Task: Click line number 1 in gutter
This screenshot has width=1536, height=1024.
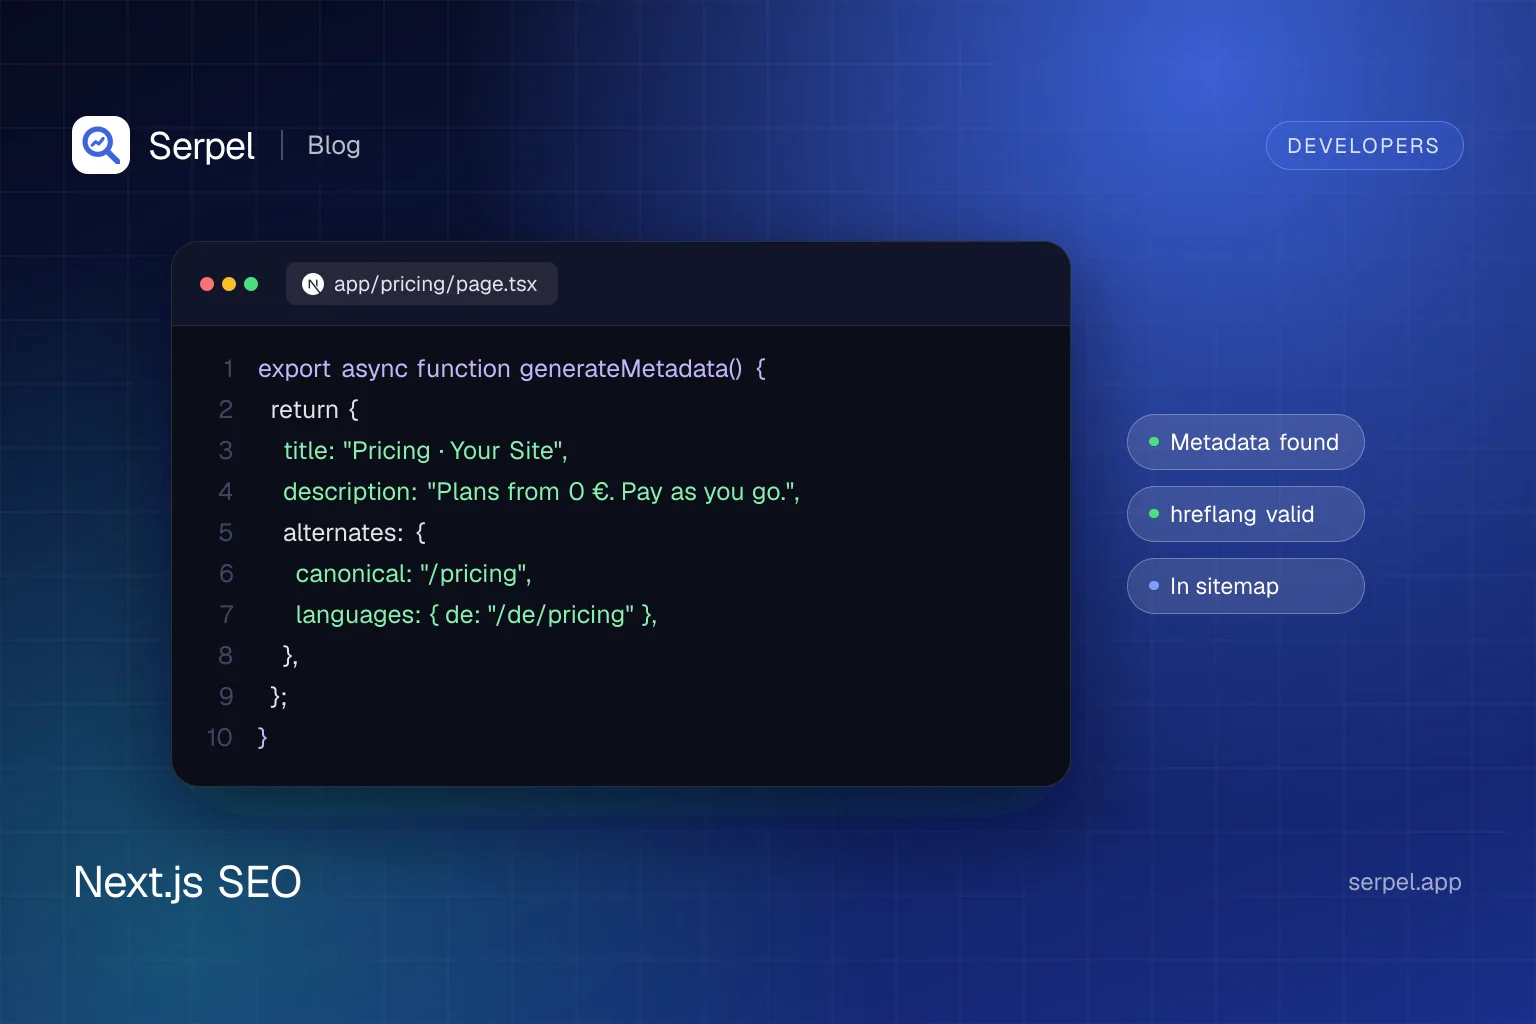Action: (228, 369)
